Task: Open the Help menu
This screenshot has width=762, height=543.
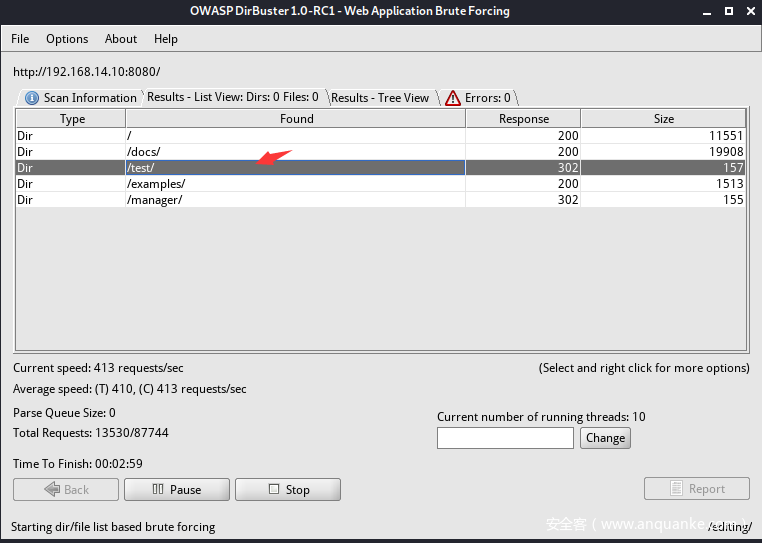Action: pyautogui.click(x=166, y=39)
